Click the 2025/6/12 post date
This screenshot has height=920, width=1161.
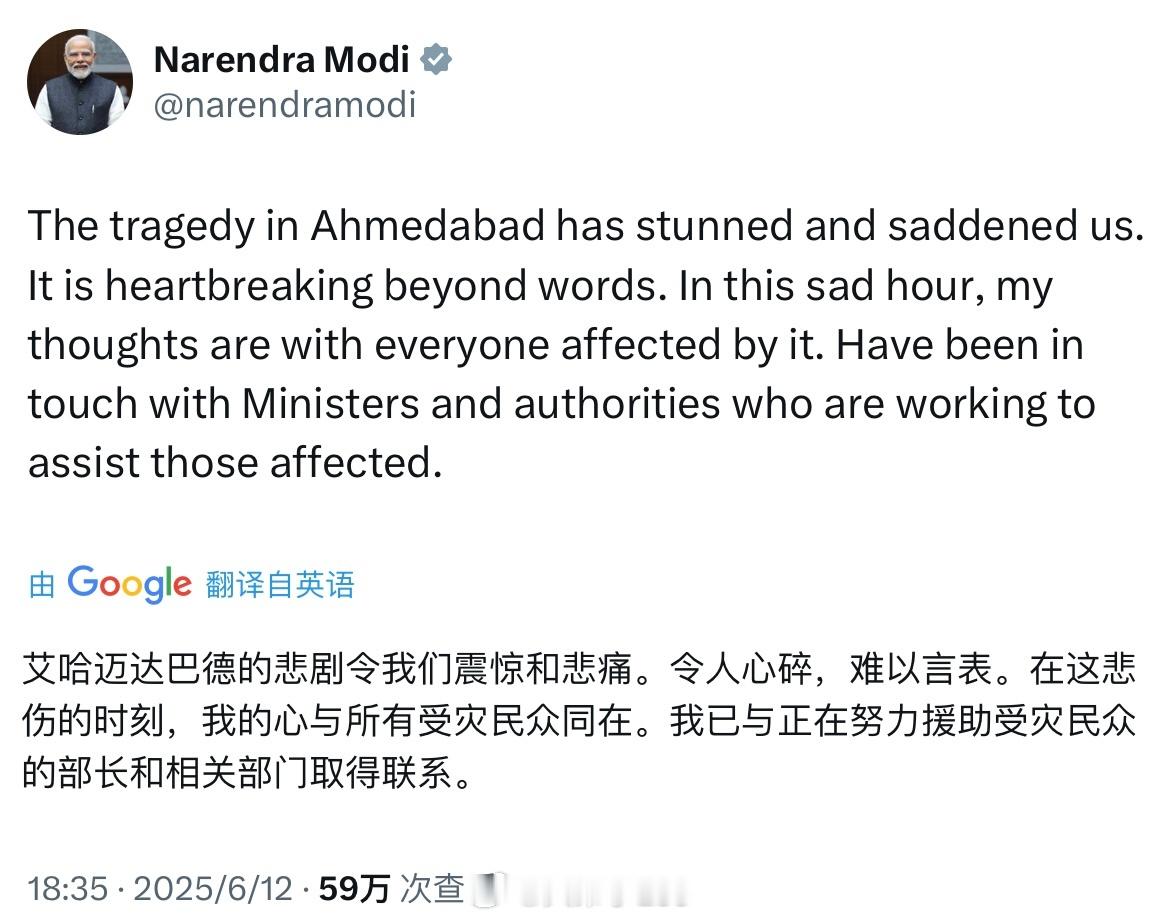coord(213,888)
